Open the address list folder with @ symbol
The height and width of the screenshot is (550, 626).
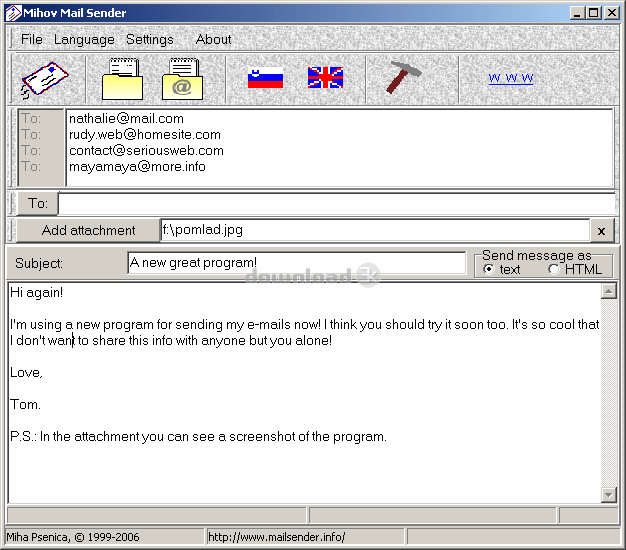click(182, 79)
